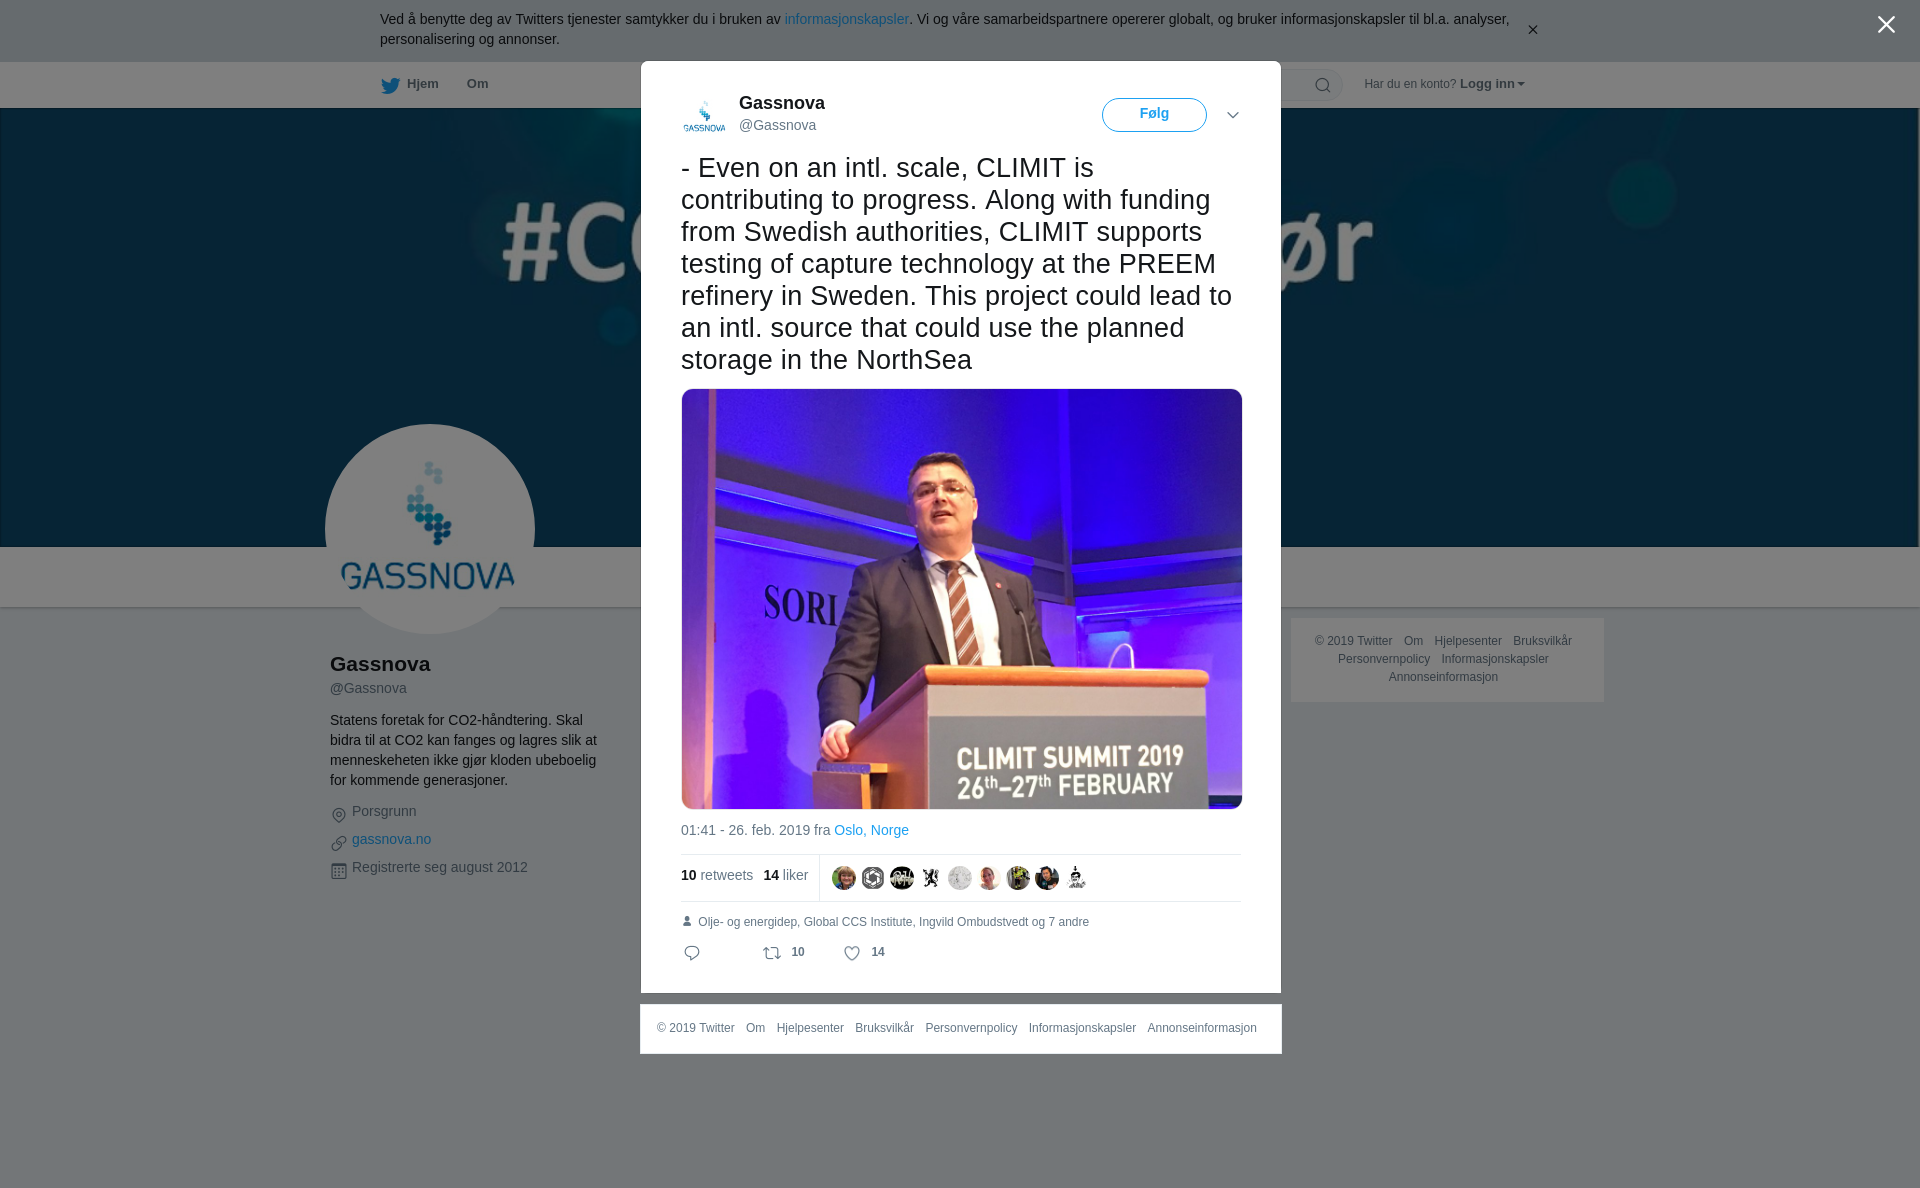Visit the gassnova.no website link
1920x1188 pixels.
391,839
